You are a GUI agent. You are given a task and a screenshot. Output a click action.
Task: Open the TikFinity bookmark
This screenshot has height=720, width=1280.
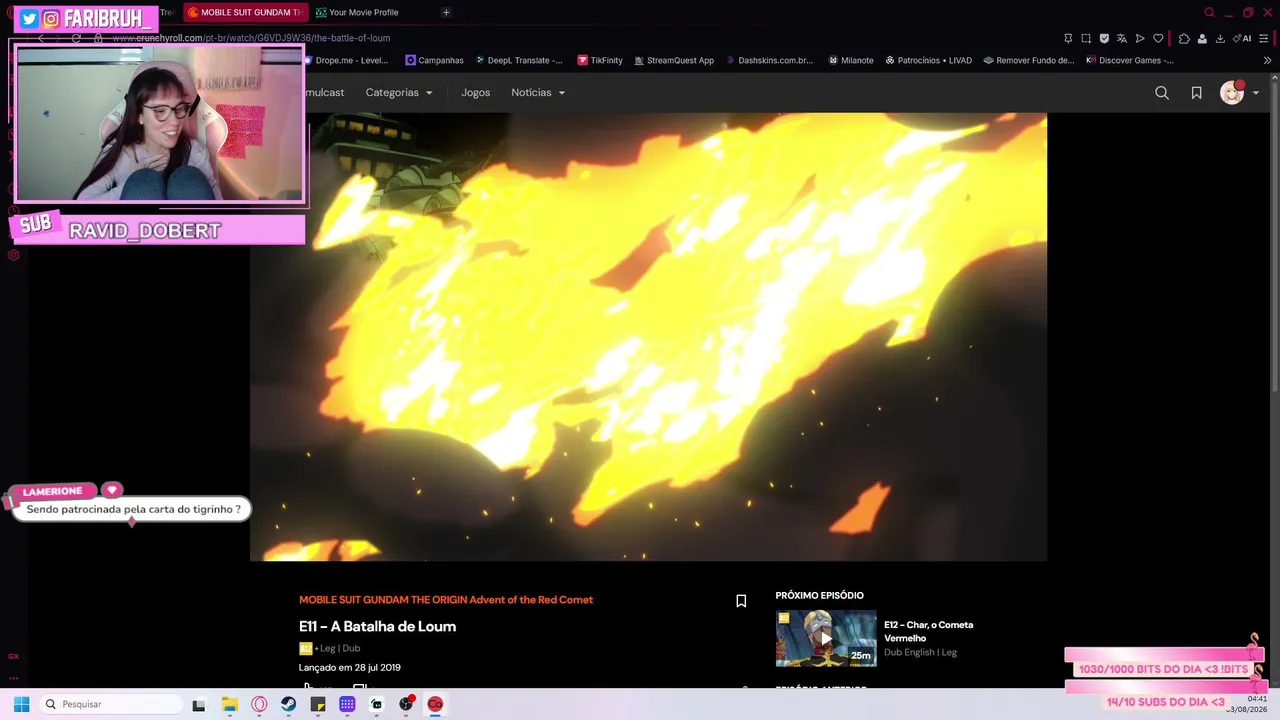coord(600,60)
